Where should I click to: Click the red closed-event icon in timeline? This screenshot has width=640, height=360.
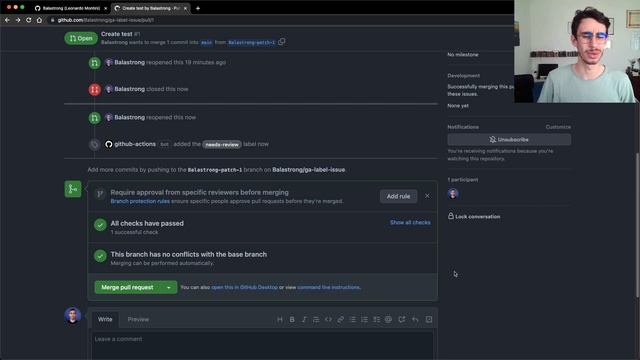[95, 89]
